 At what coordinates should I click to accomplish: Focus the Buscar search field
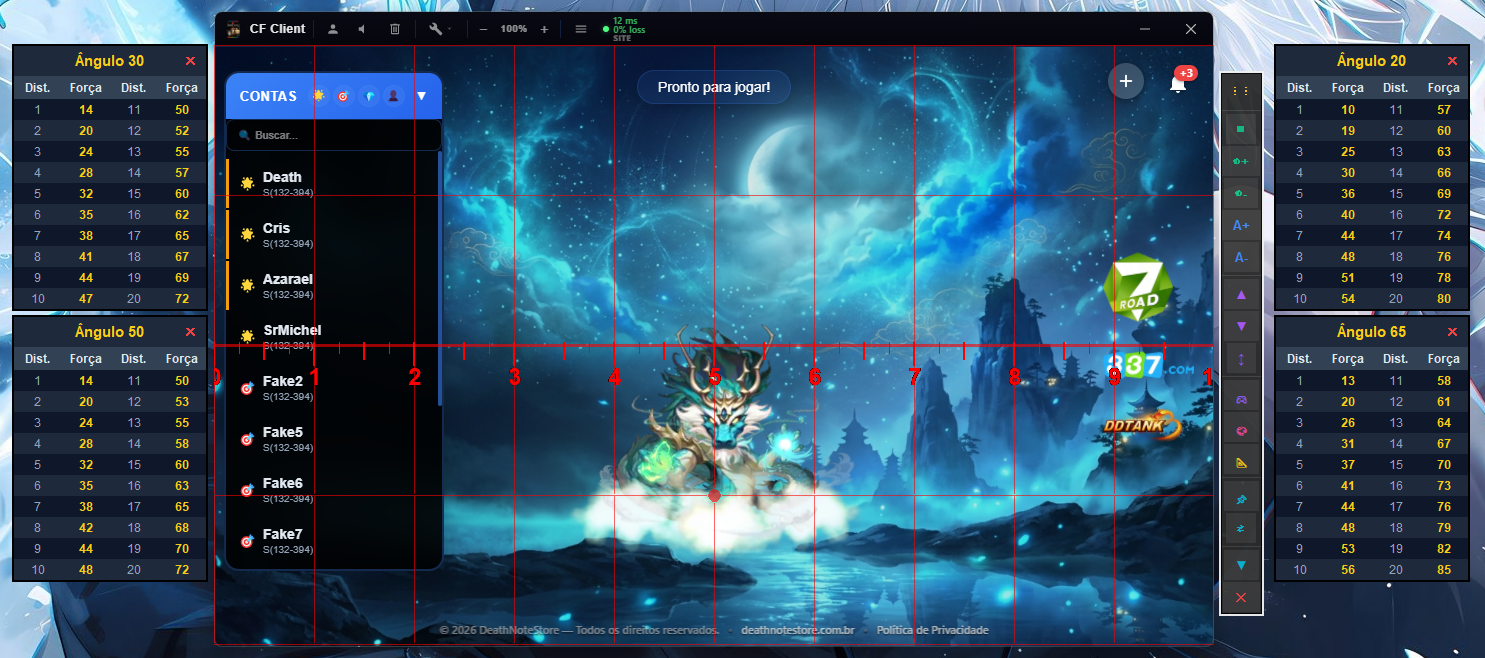coord(334,135)
